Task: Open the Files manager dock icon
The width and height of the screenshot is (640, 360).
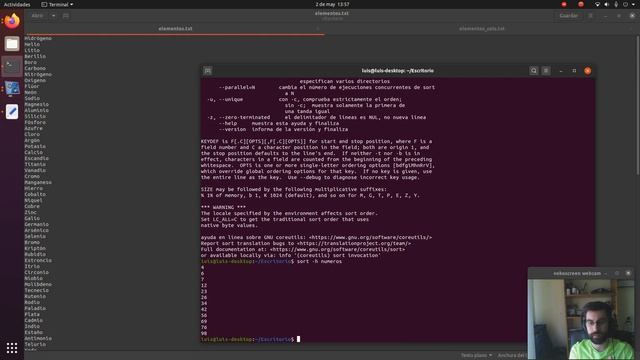Action: [12, 43]
